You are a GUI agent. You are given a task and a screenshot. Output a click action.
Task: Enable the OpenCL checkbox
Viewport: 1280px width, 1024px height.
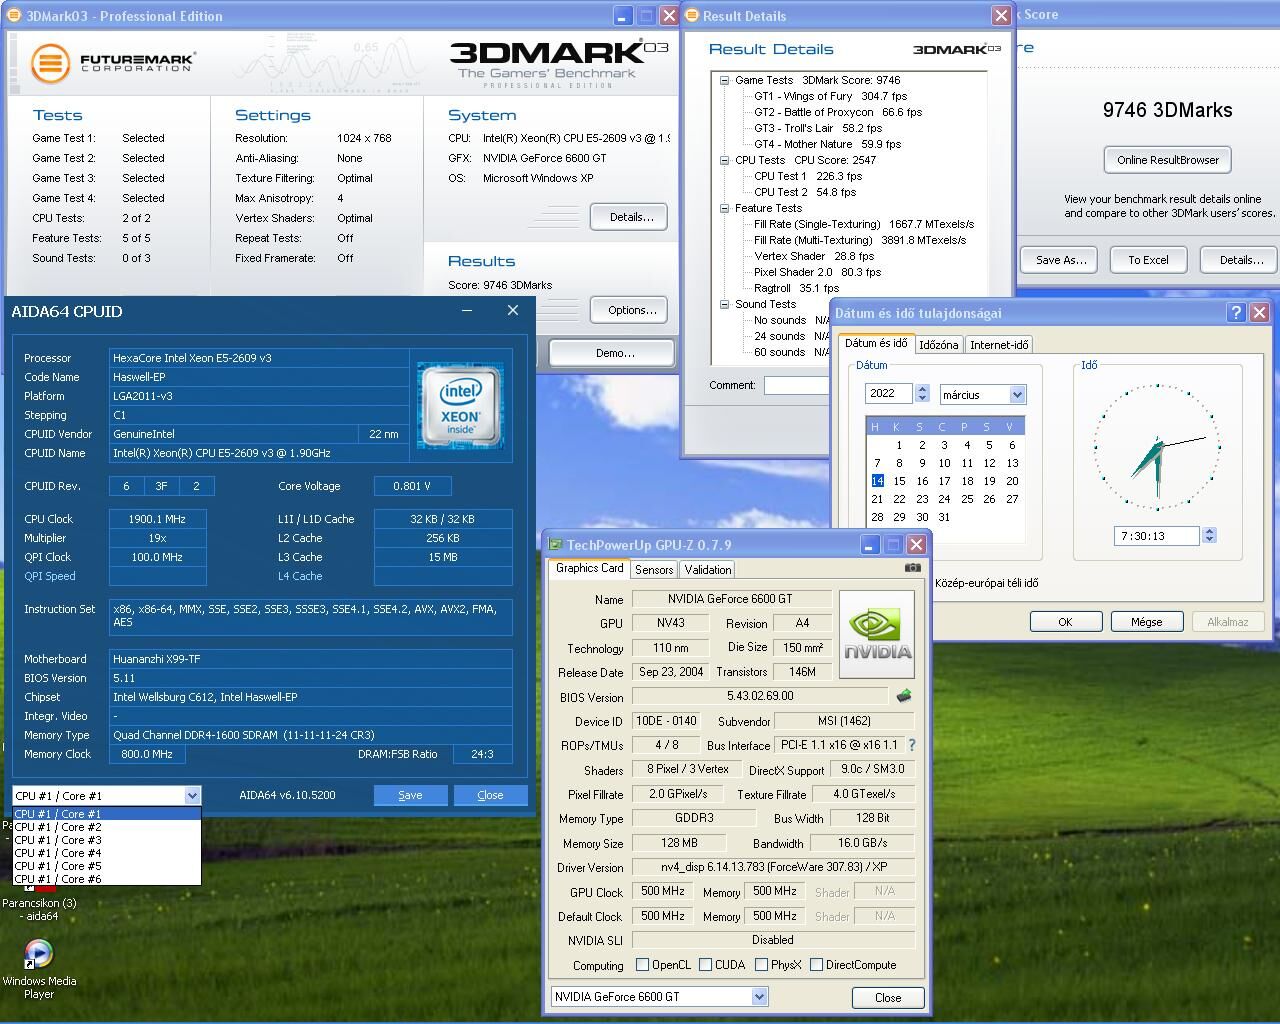click(643, 965)
